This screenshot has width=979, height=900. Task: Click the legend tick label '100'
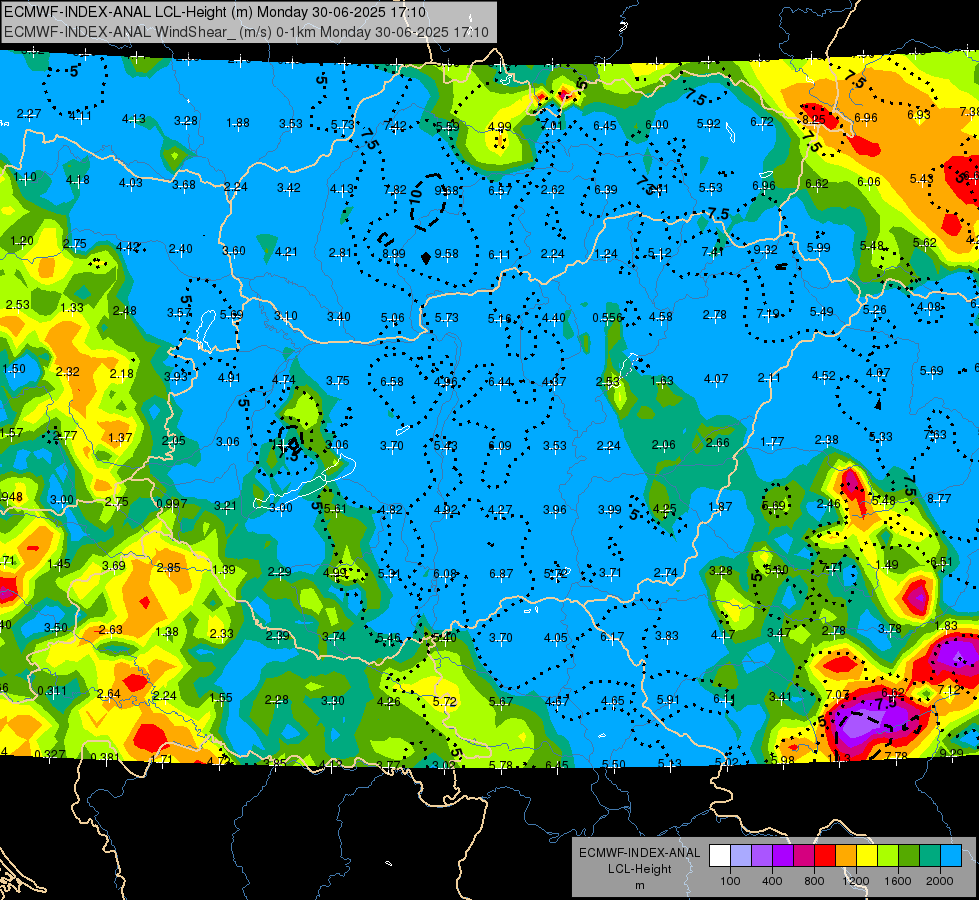point(730,881)
